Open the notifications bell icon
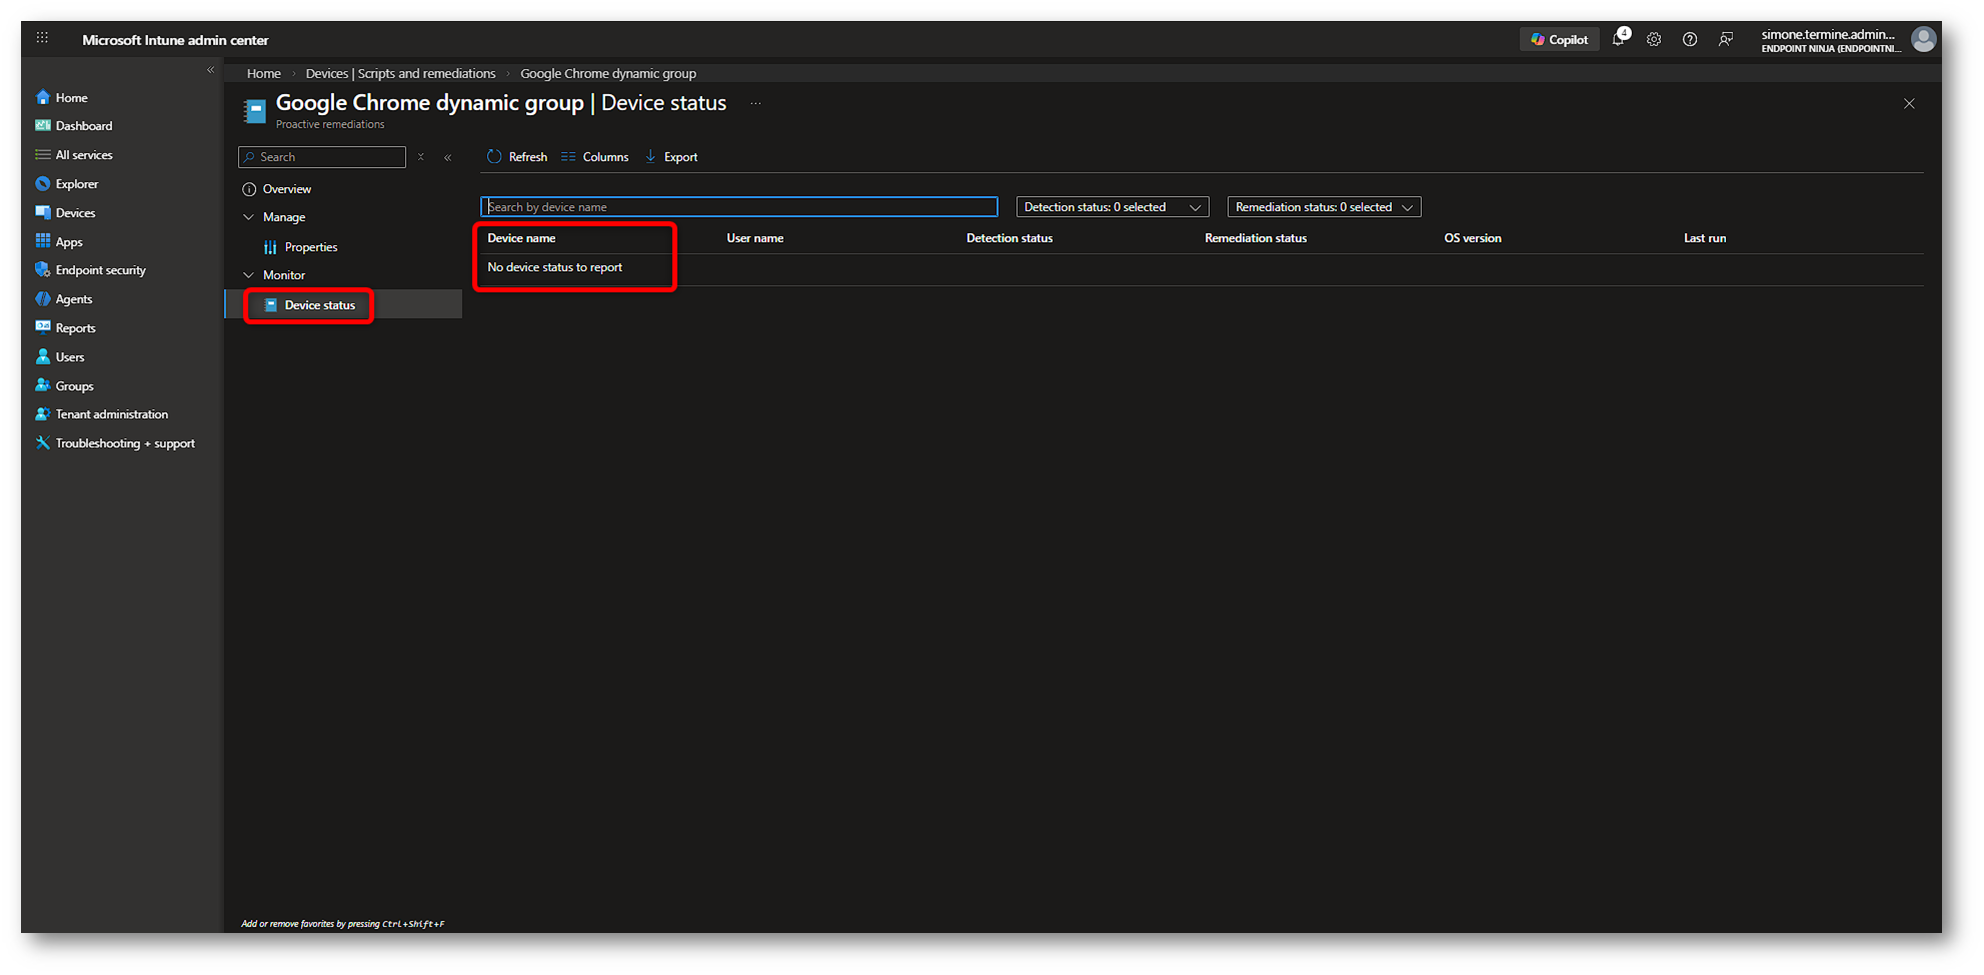The image size is (1984, 975). coord(1618,40)
